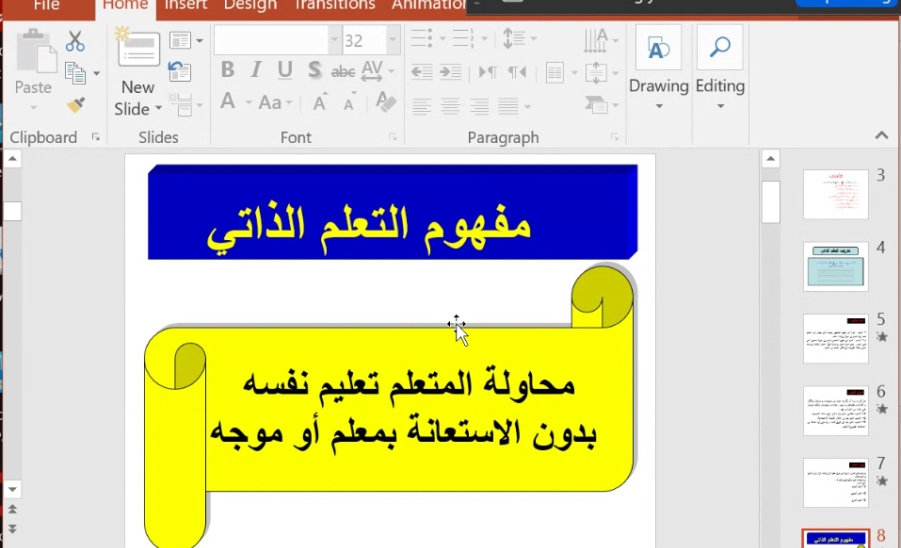Toggle Underline formatting
Image resolution: width=901 pixels, height=548 pixels.
(284, 70)
